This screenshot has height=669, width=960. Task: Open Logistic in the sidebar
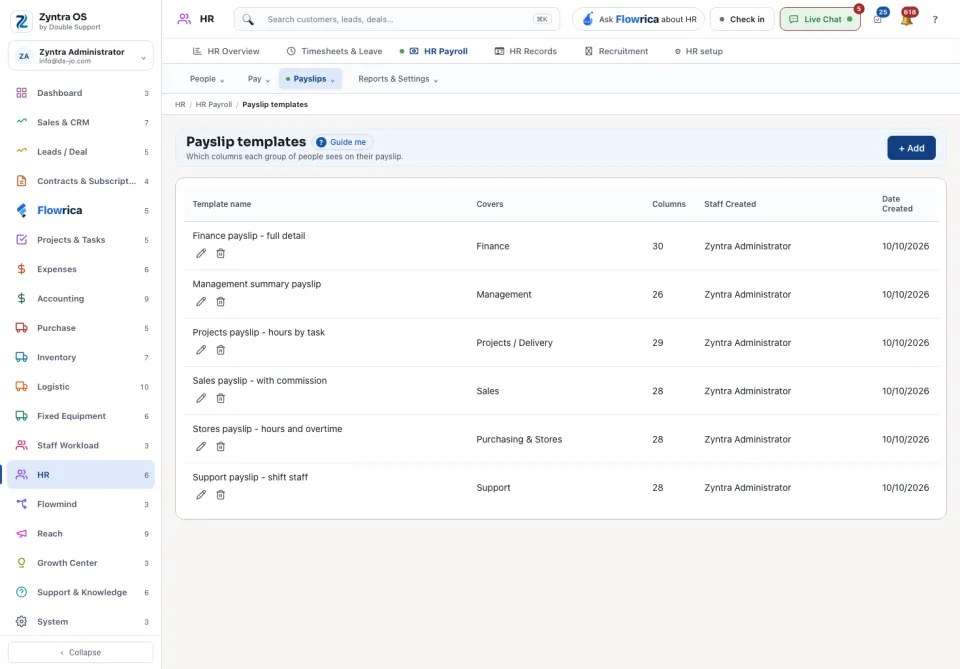[x=81, y=387]
